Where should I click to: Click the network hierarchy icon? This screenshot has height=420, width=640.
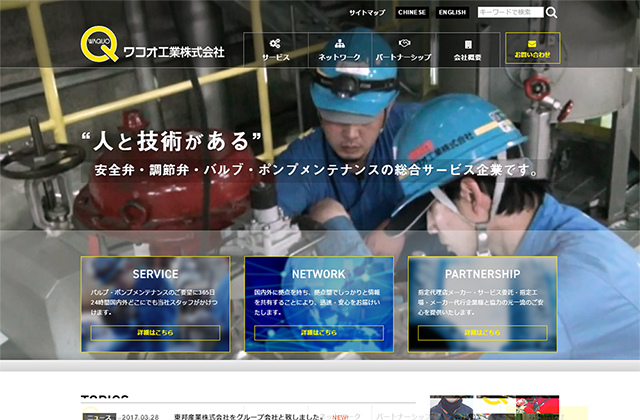tap(340, 43)
